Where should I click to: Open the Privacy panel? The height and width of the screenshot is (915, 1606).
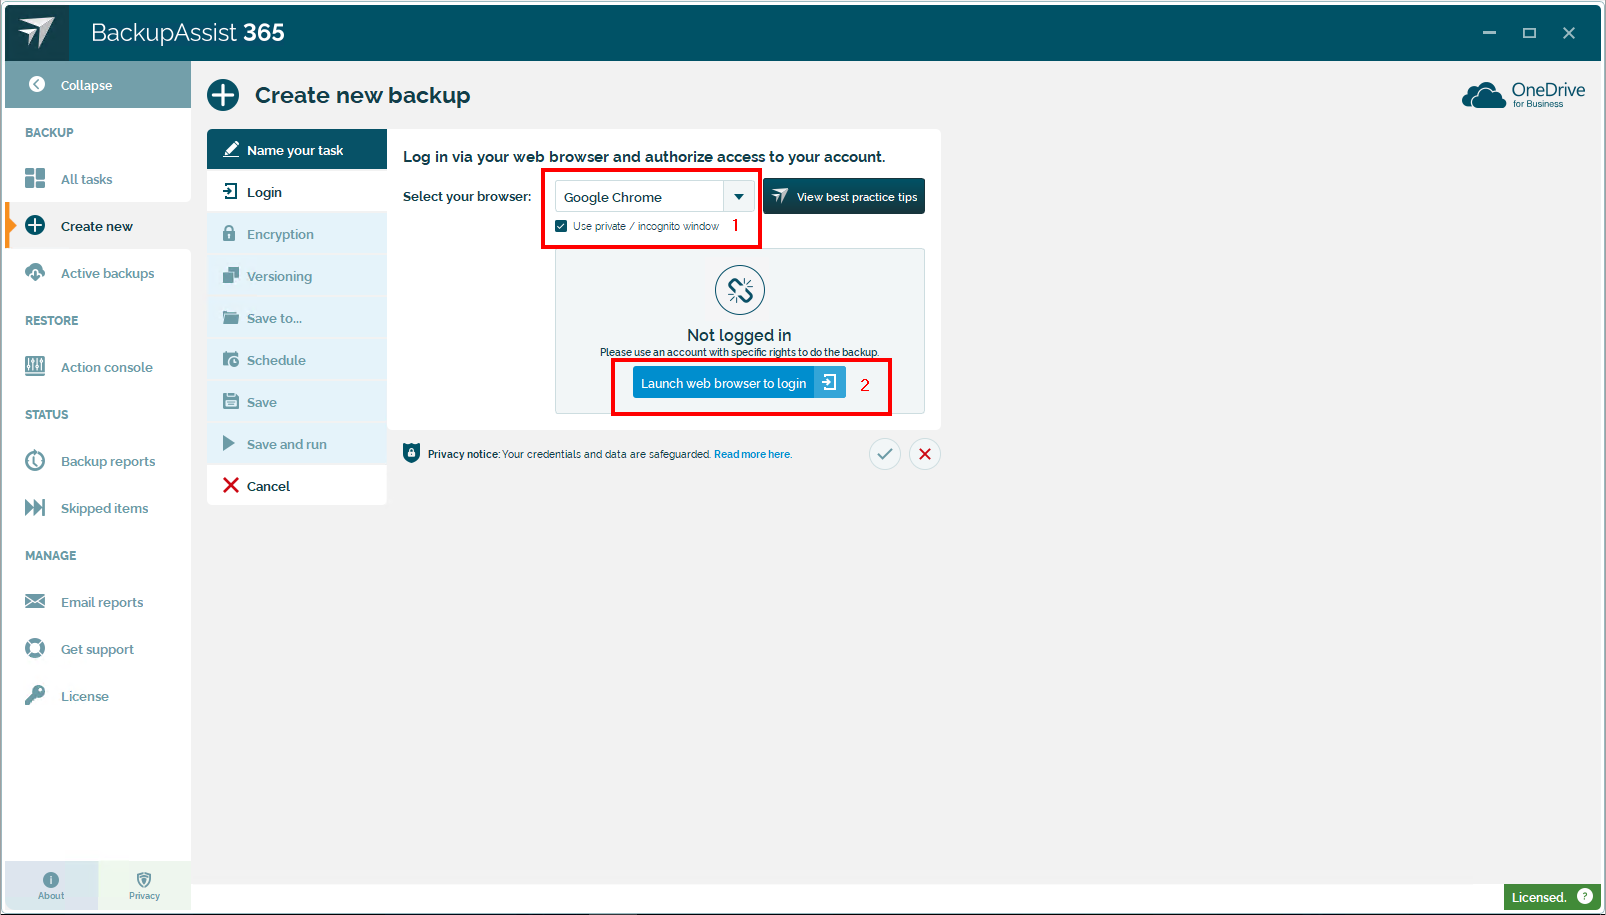point(144,885)
